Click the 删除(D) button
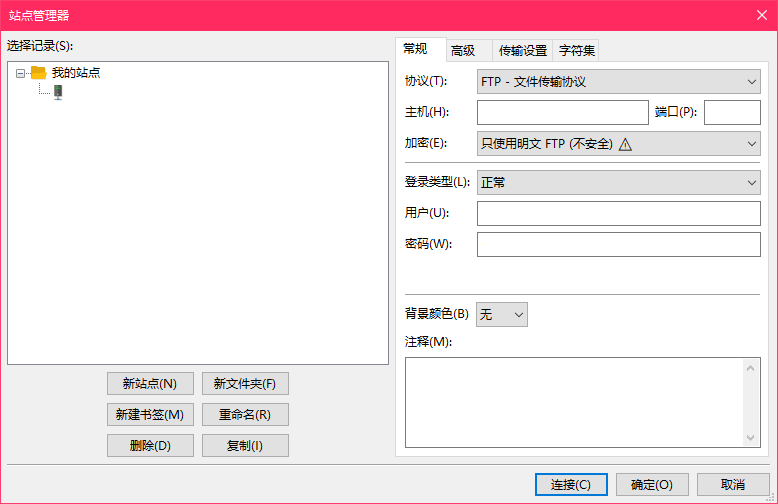778x504 pixels. 150,445
